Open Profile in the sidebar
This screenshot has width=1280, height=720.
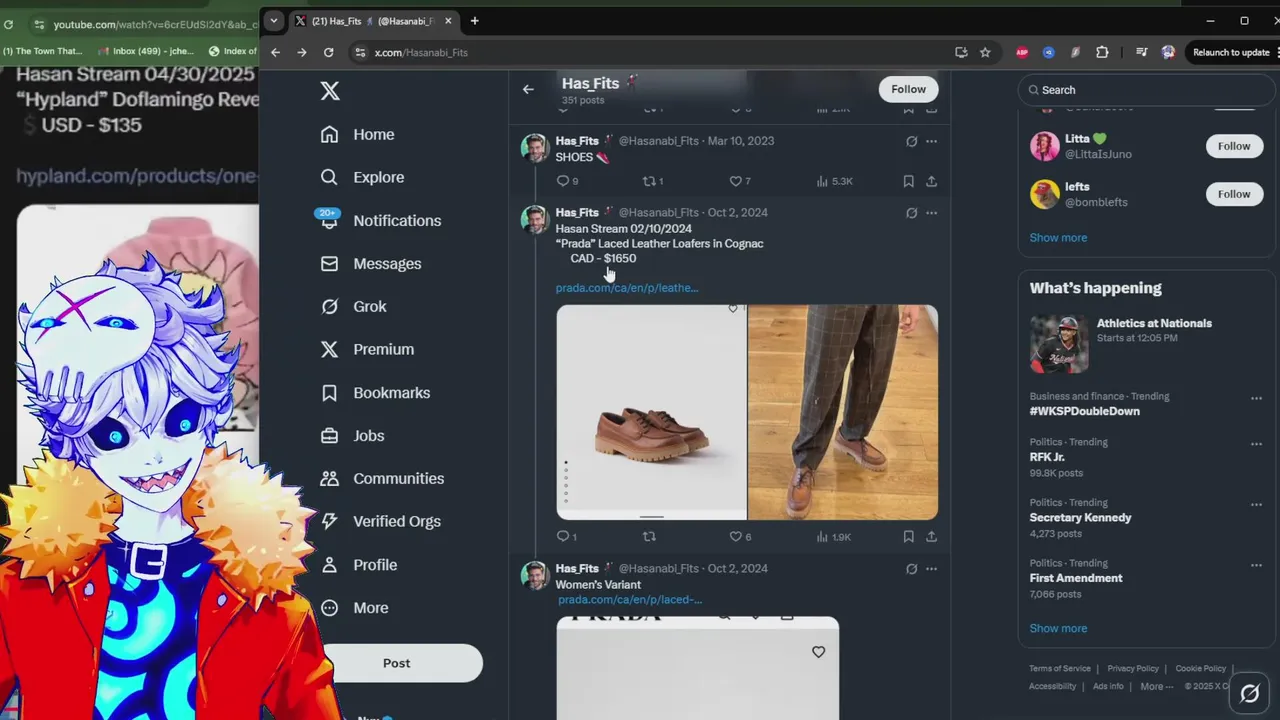pos(358,565)
